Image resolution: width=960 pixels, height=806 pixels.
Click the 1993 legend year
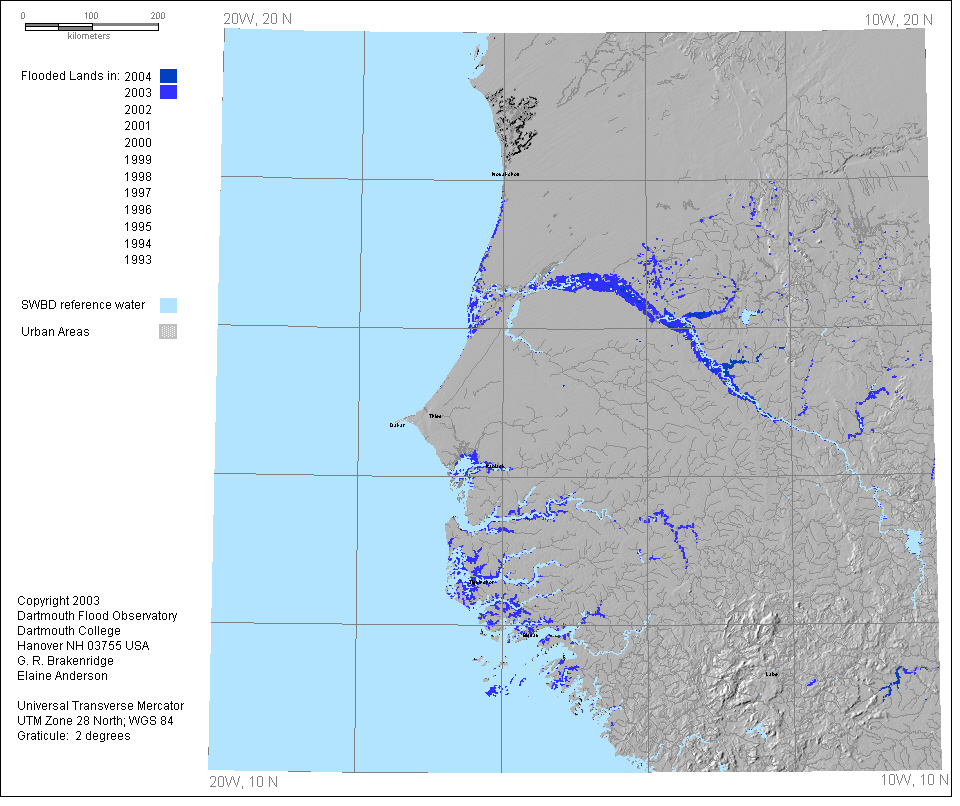click(138, 261)
